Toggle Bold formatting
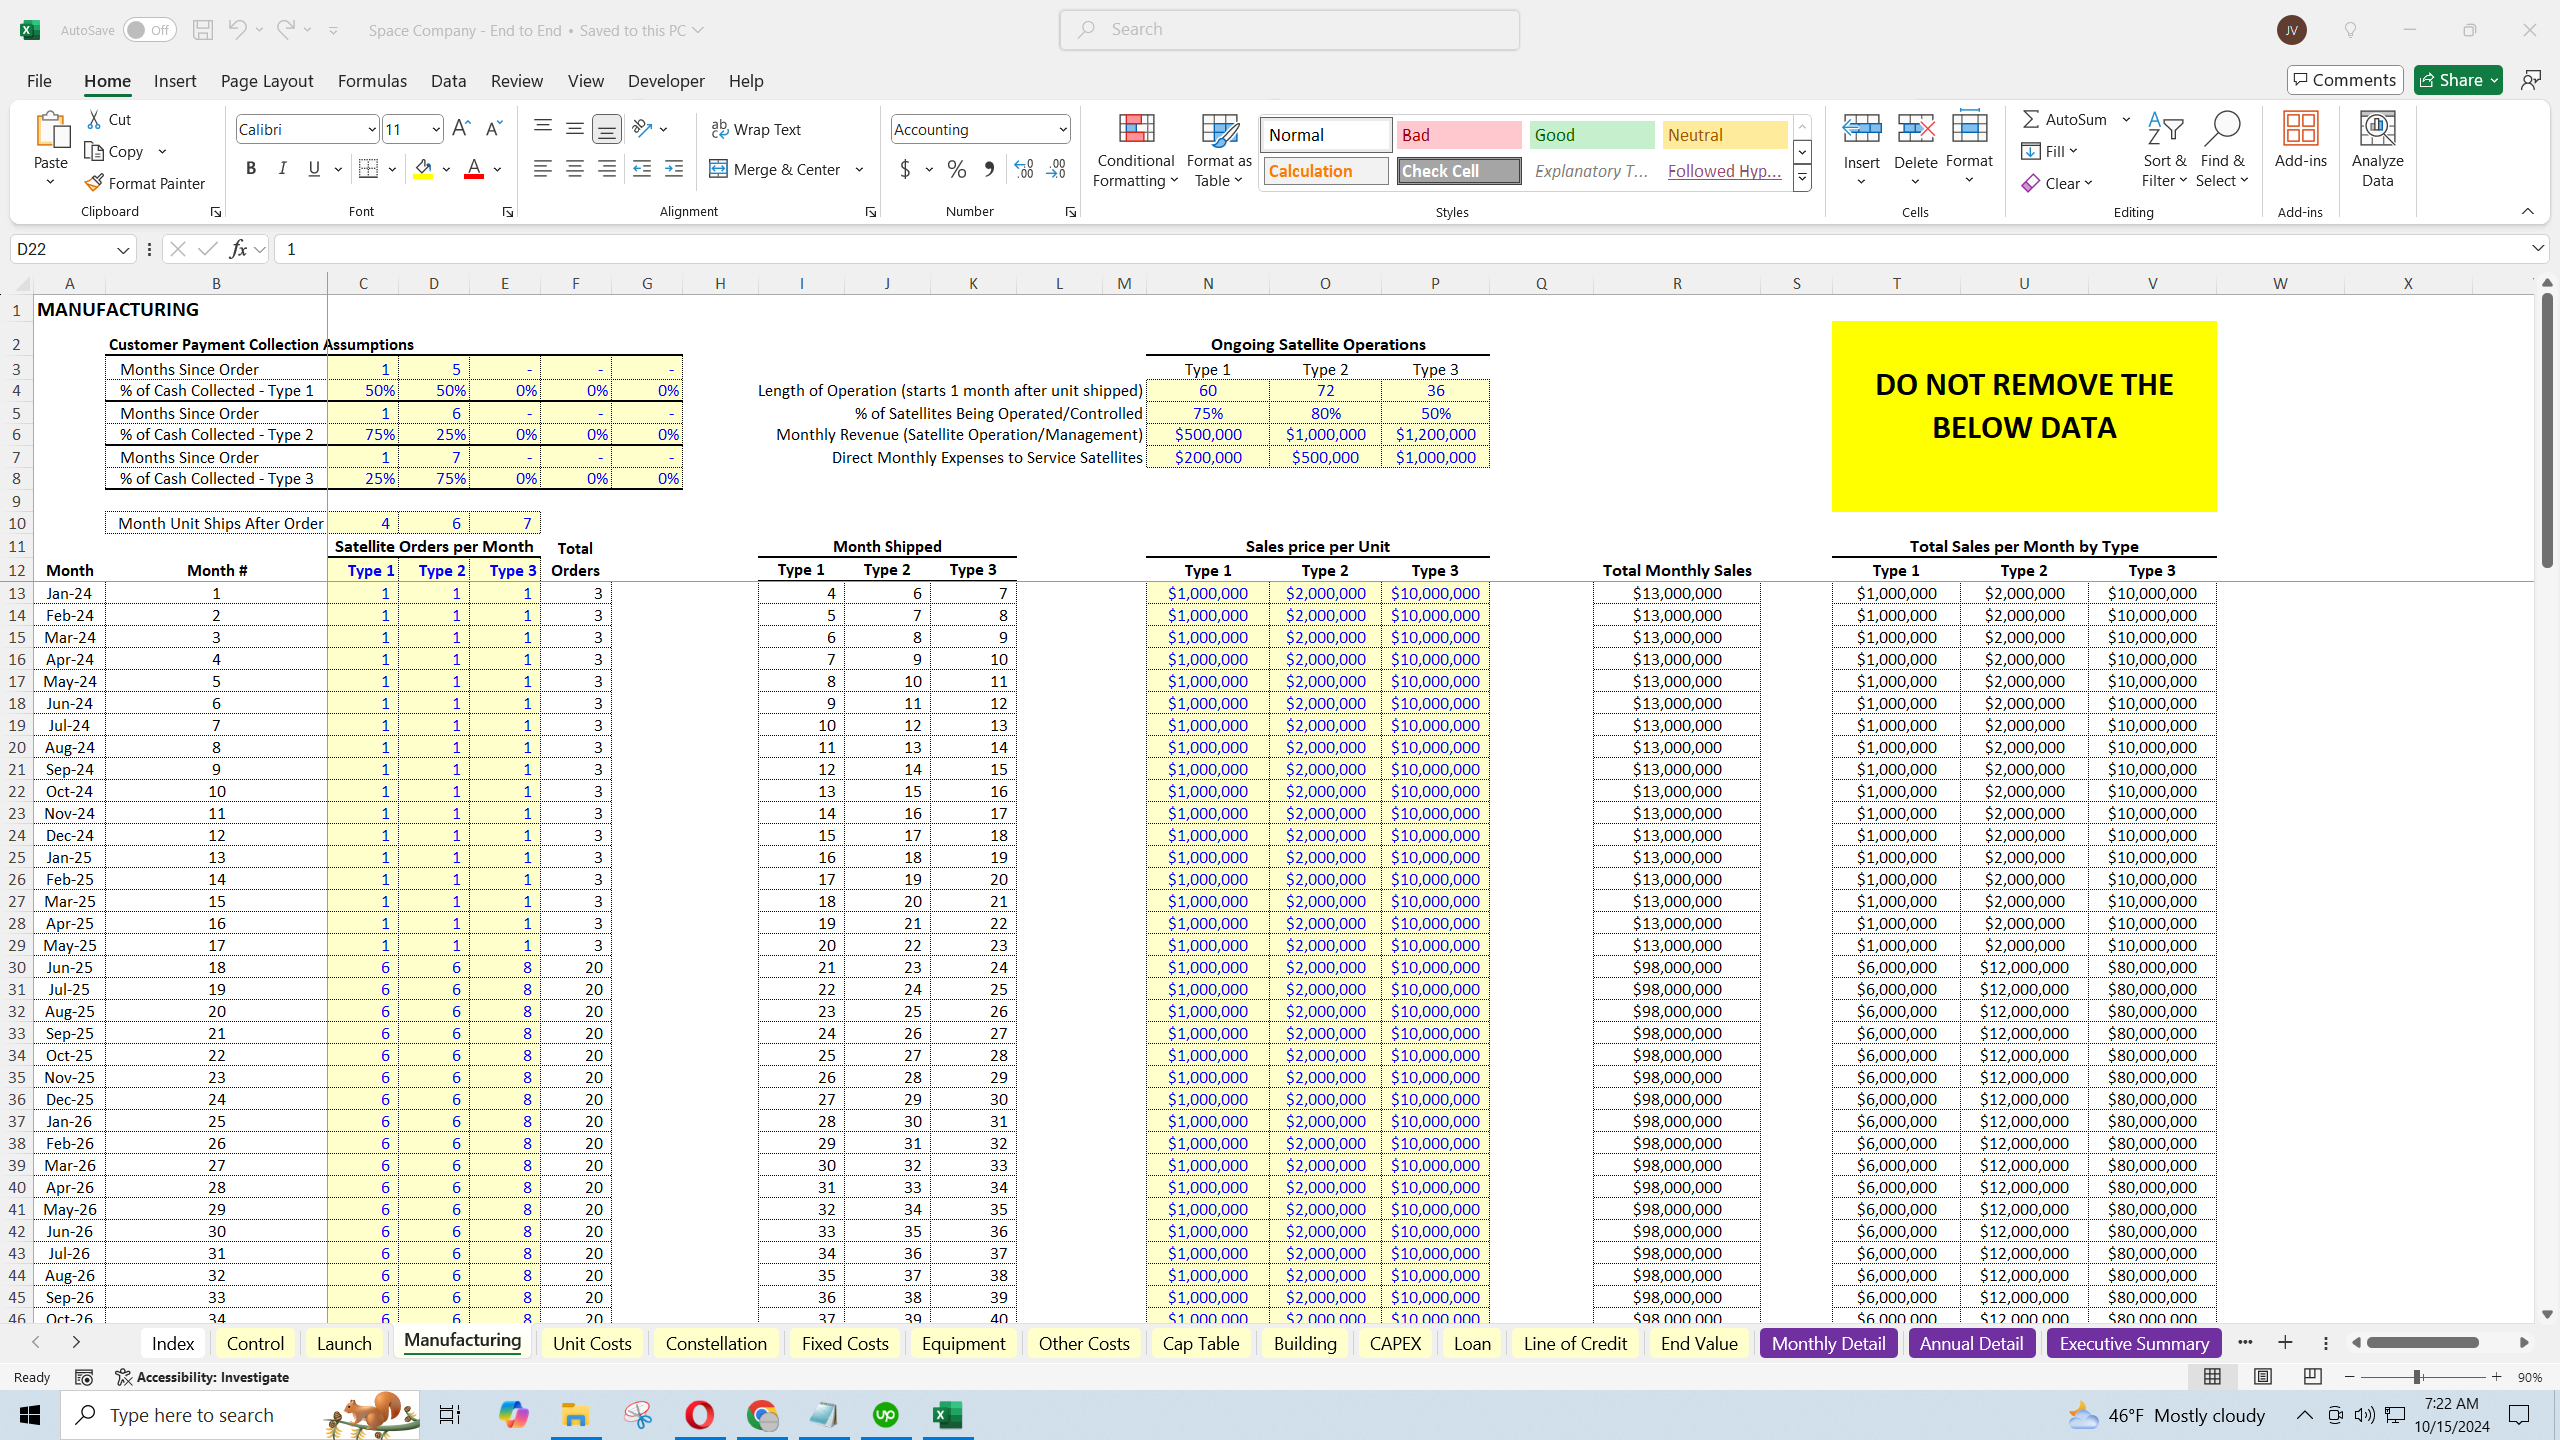 251,169
